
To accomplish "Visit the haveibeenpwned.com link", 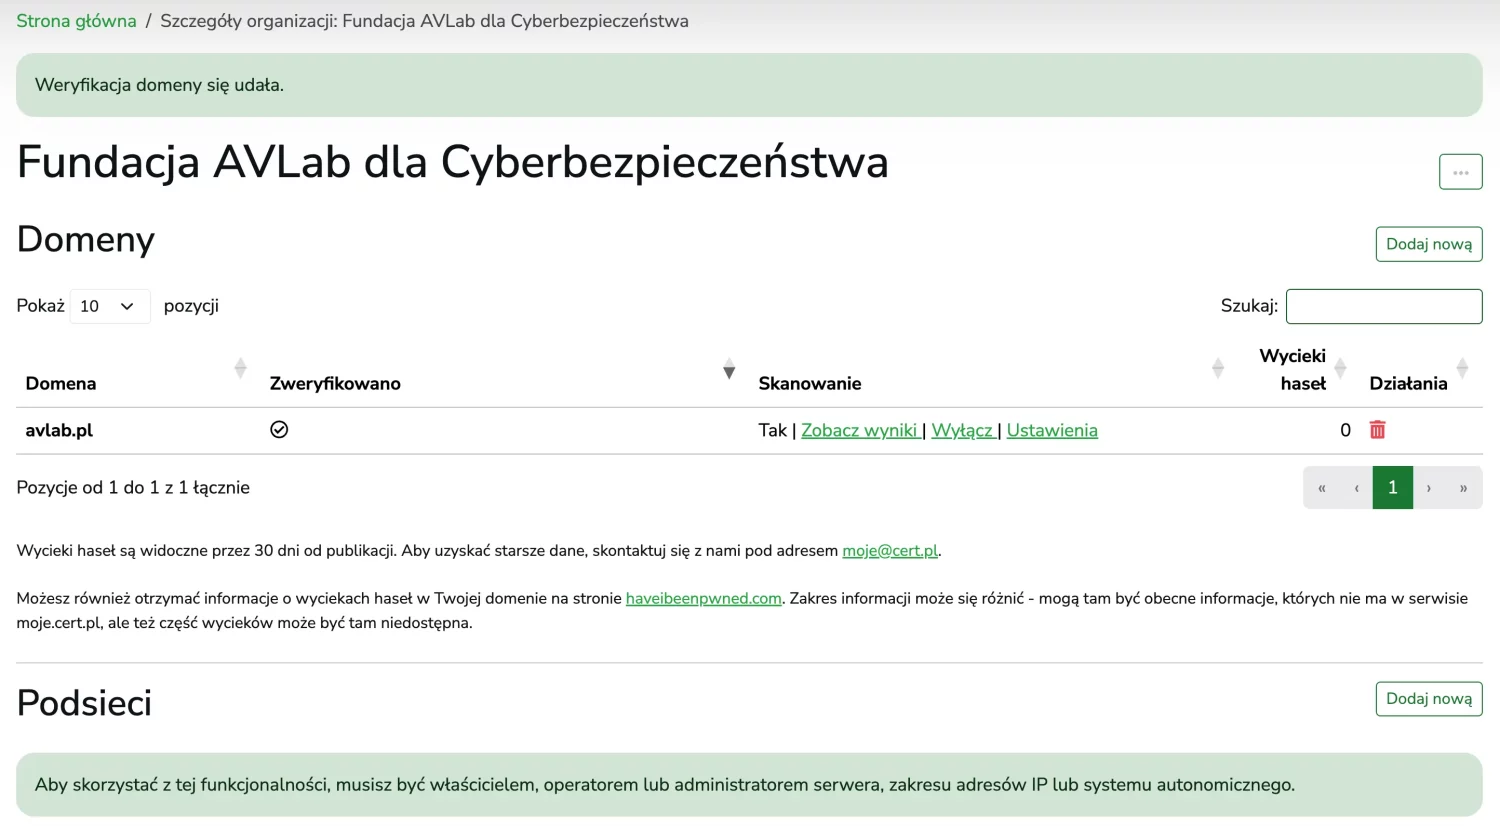I will (x=704, y=599).
